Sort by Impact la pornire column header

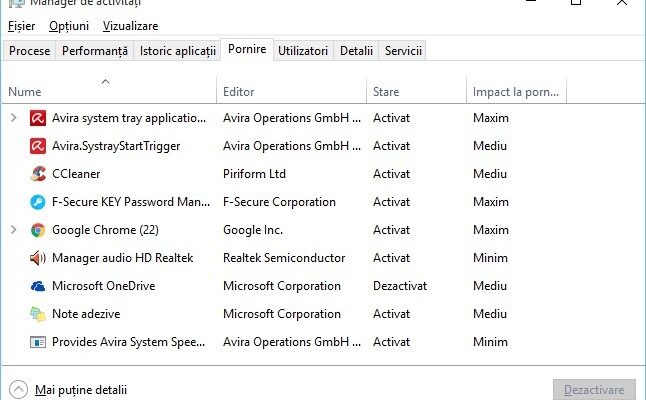(514, 92)
